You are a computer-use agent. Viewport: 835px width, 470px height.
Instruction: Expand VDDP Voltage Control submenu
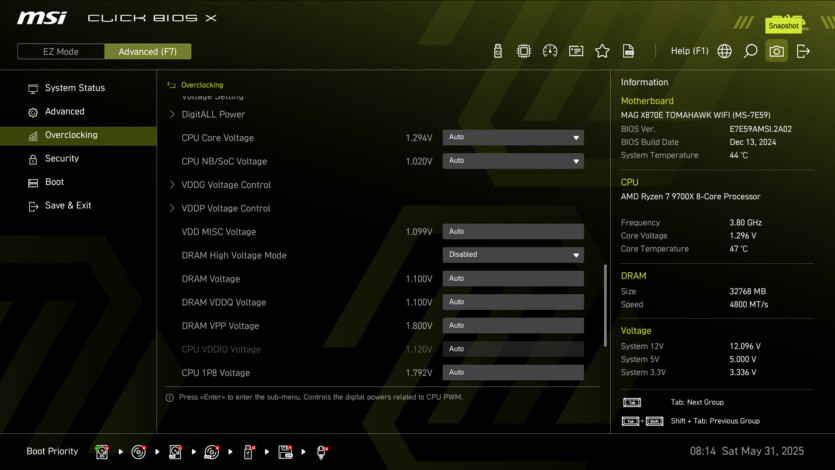pos(226,208)
